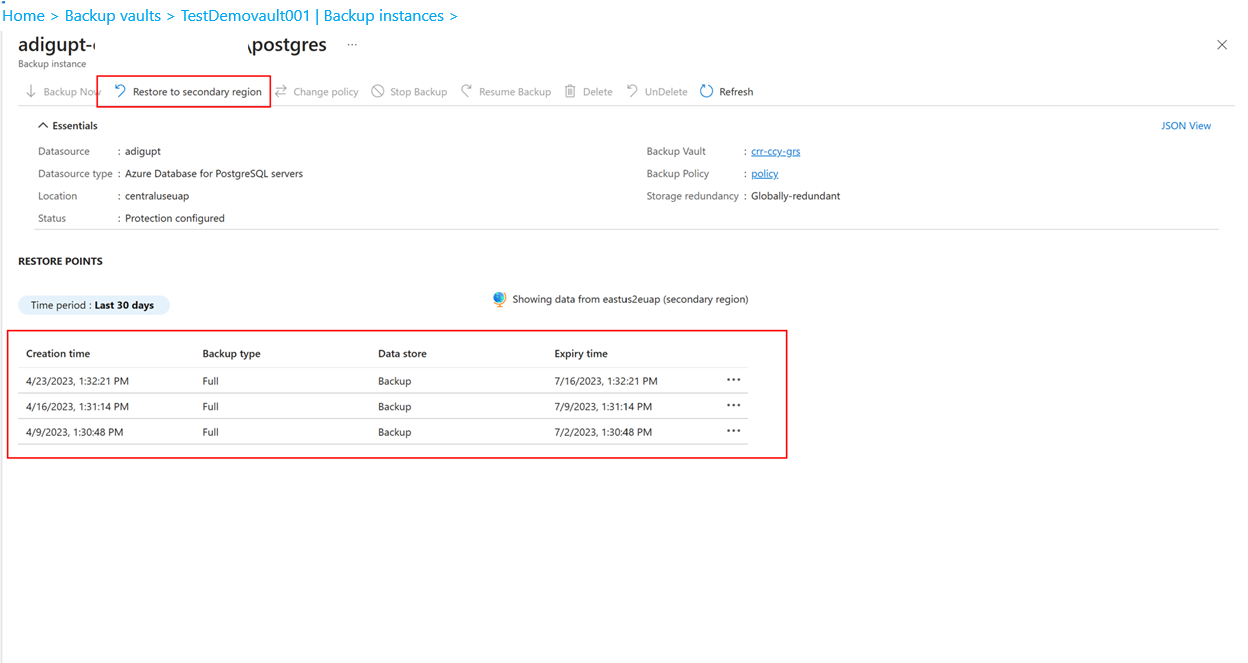Click the 7/9/2023, 1:31:14 PM expiry time
Viewport: 1248px width, 663px height.
[603, 407]
